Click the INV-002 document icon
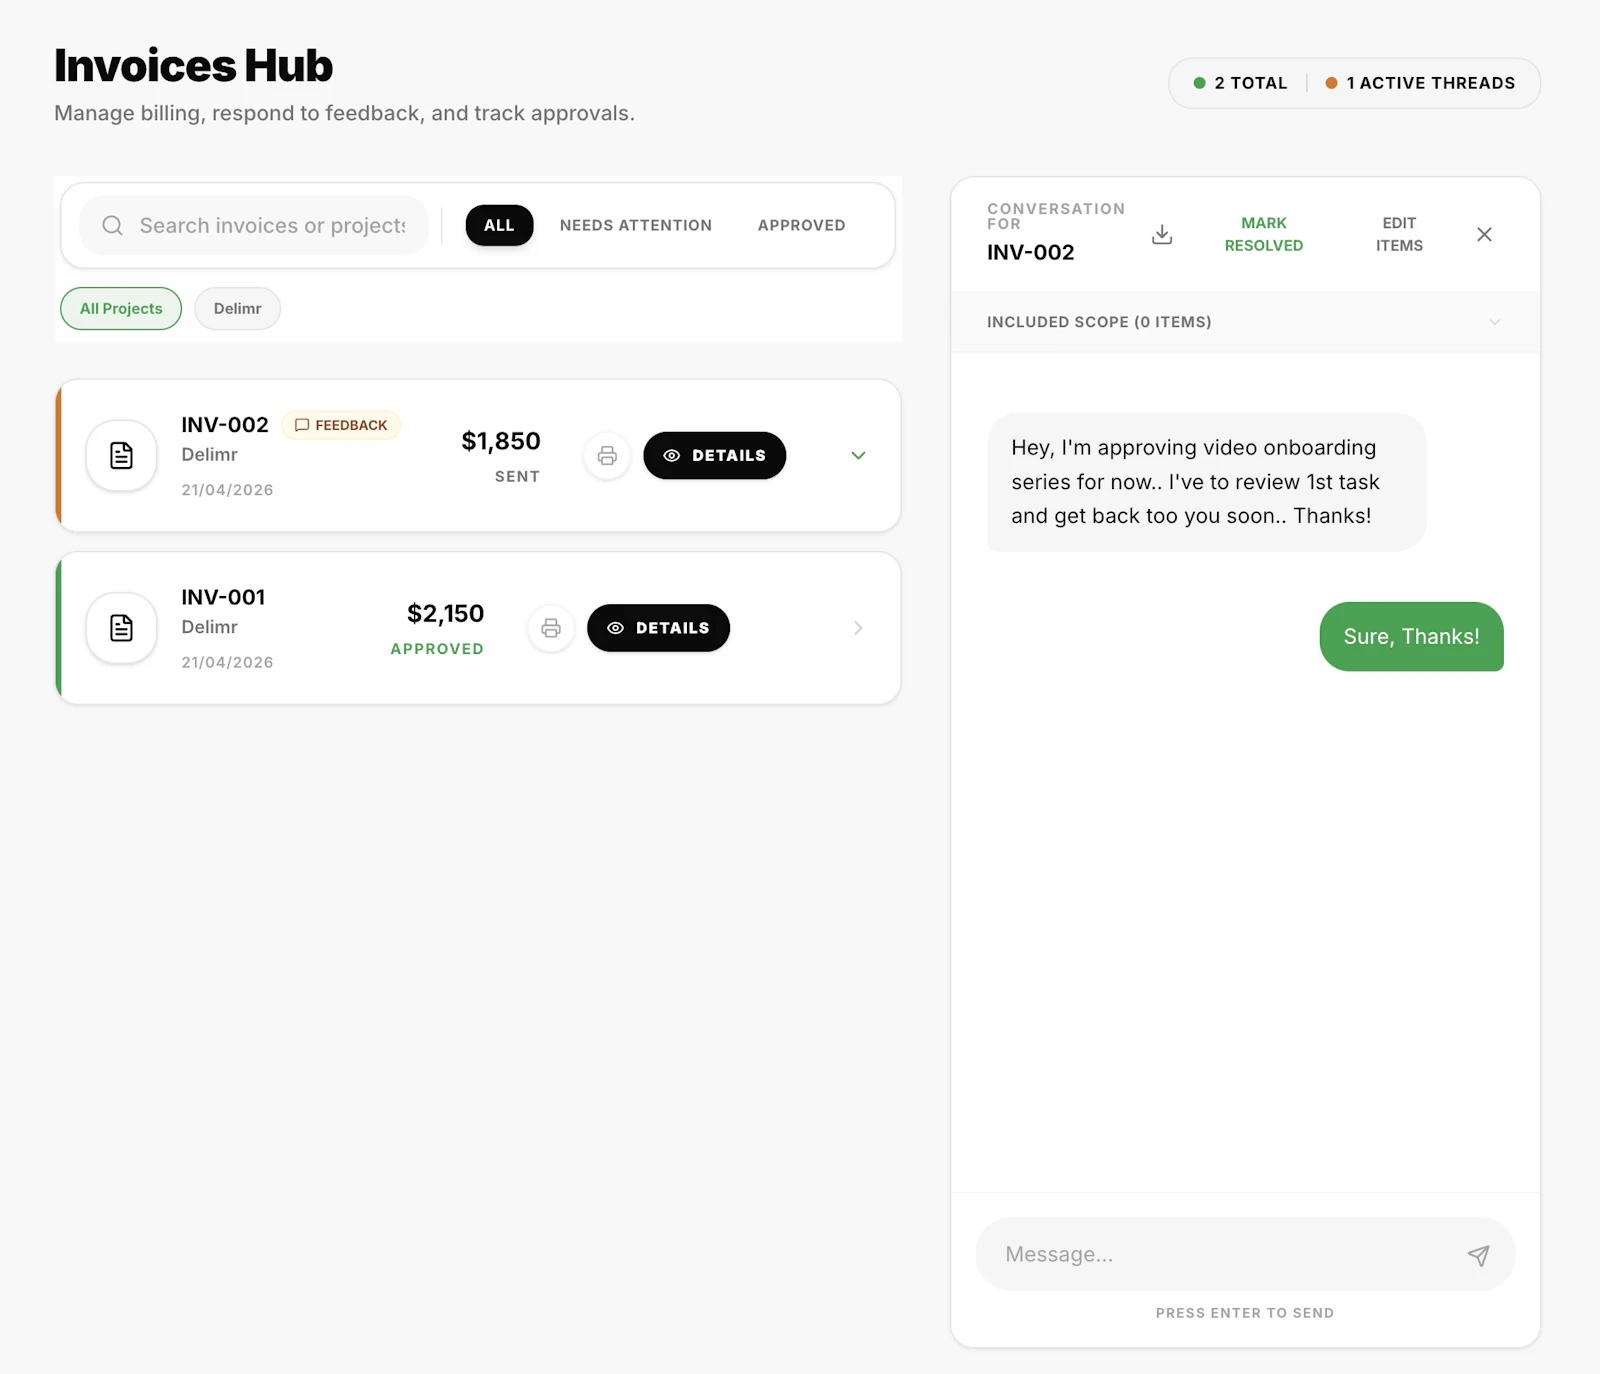Screen dimensions: 1600x1374 click(121, 456)
